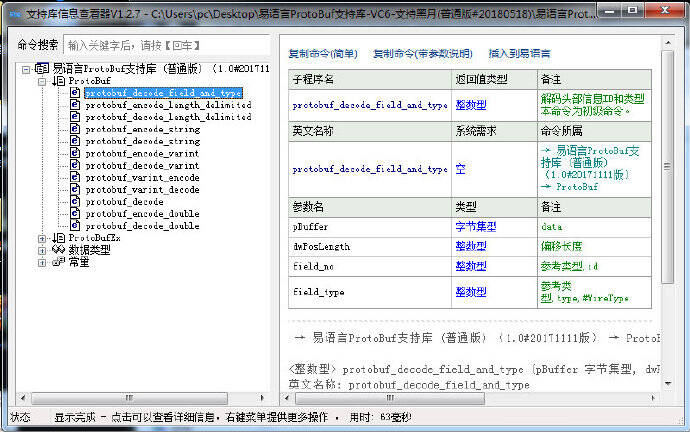690x432 pixels.
Task: Click the icon beside protobuf_decode_length_delimited
Action: click(x=75, y=117)
